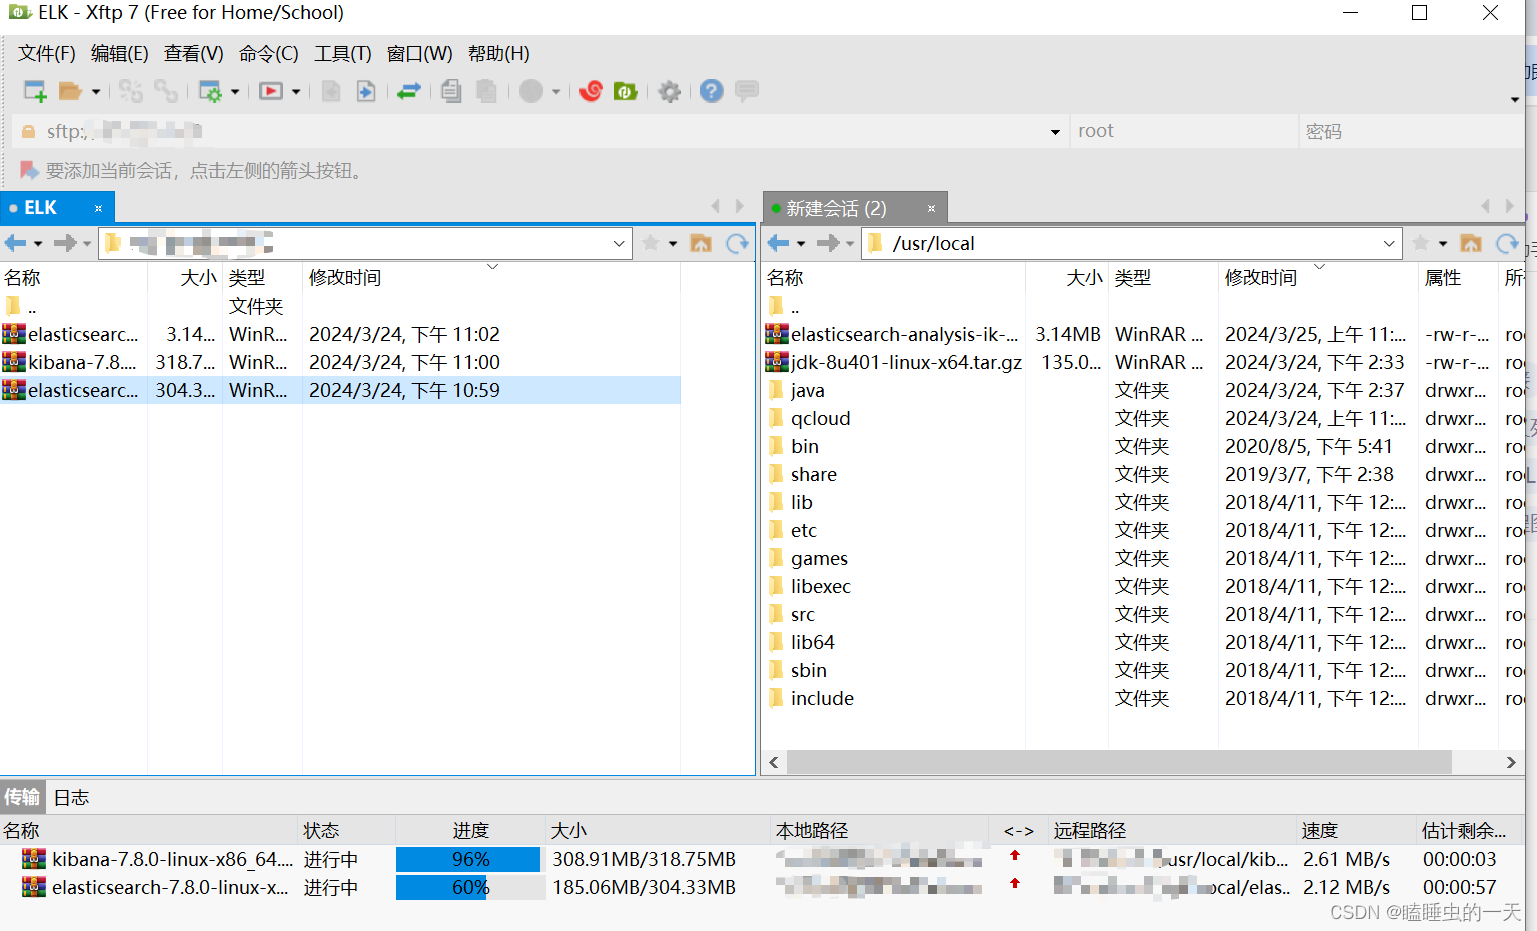Click the remote pane home folder icon

click(1471, 243)
